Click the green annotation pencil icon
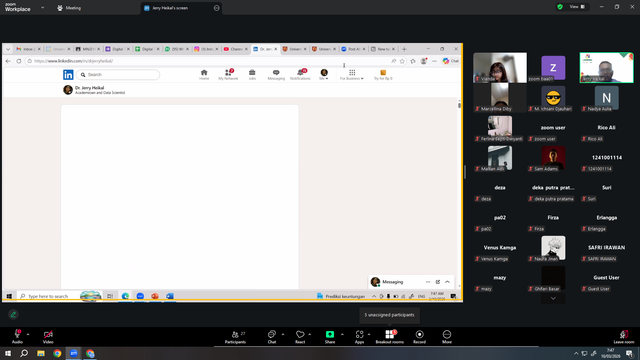640x360 pixels. (x=13, y=314)
